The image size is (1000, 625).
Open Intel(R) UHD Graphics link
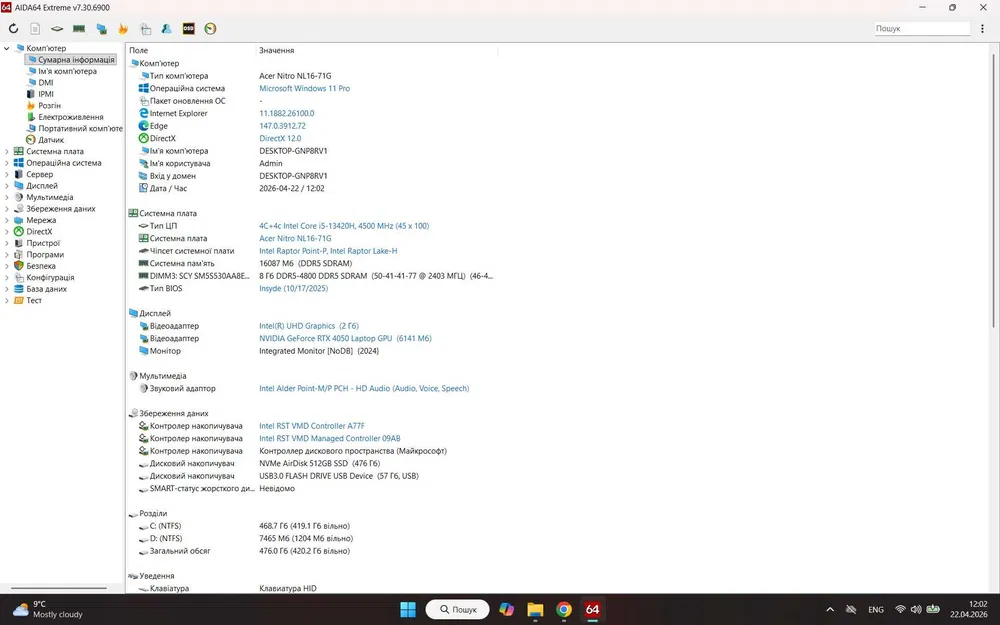[309, 326]
